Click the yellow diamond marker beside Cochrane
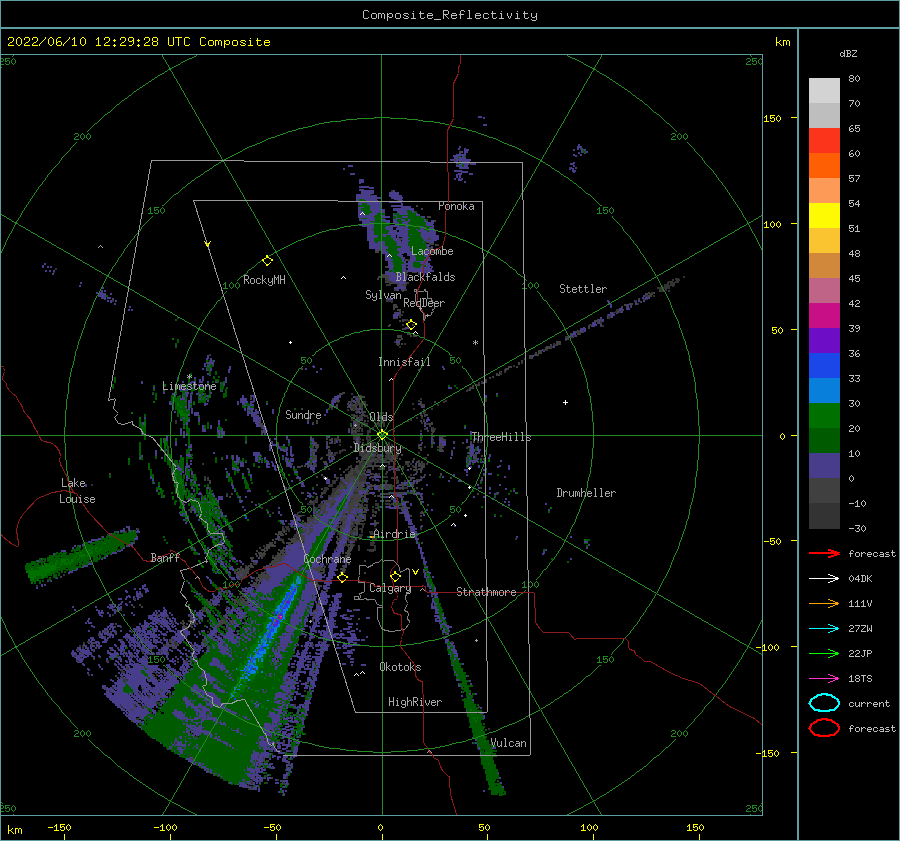The image size is (900, 841). pos(343,577)
